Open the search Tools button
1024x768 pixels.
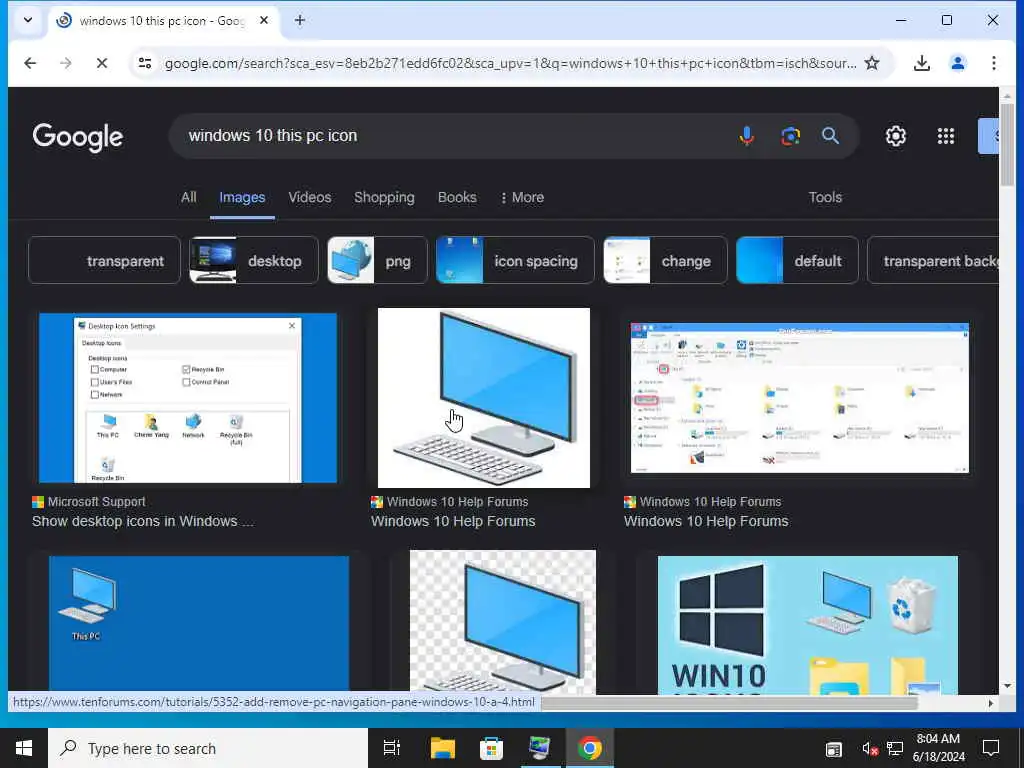tap(825, 197)
